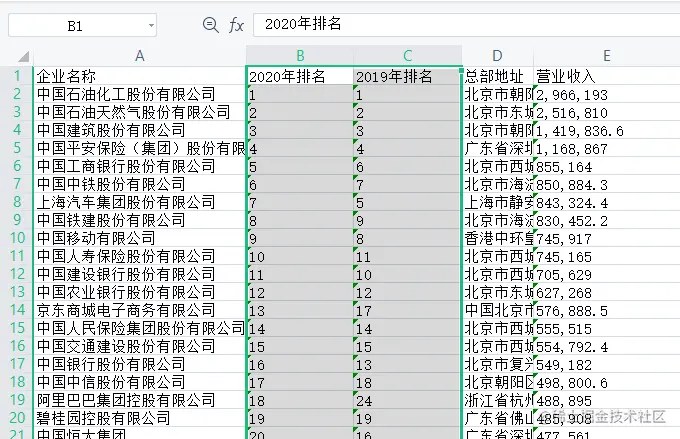Click the 2020年排名 cell in B1
The width and height of the screenshot is (680, 439).
click(300, 76)
